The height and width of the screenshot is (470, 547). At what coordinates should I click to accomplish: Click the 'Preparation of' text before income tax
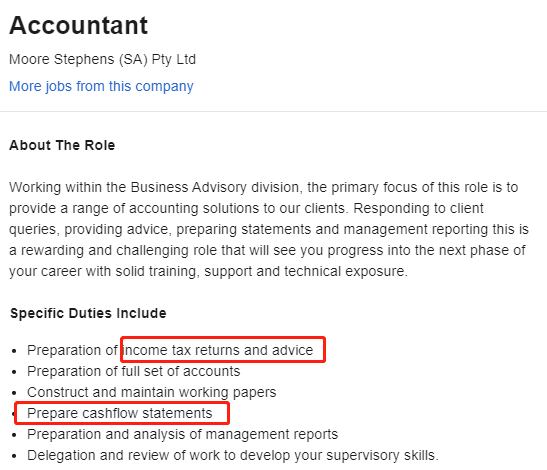73,350
